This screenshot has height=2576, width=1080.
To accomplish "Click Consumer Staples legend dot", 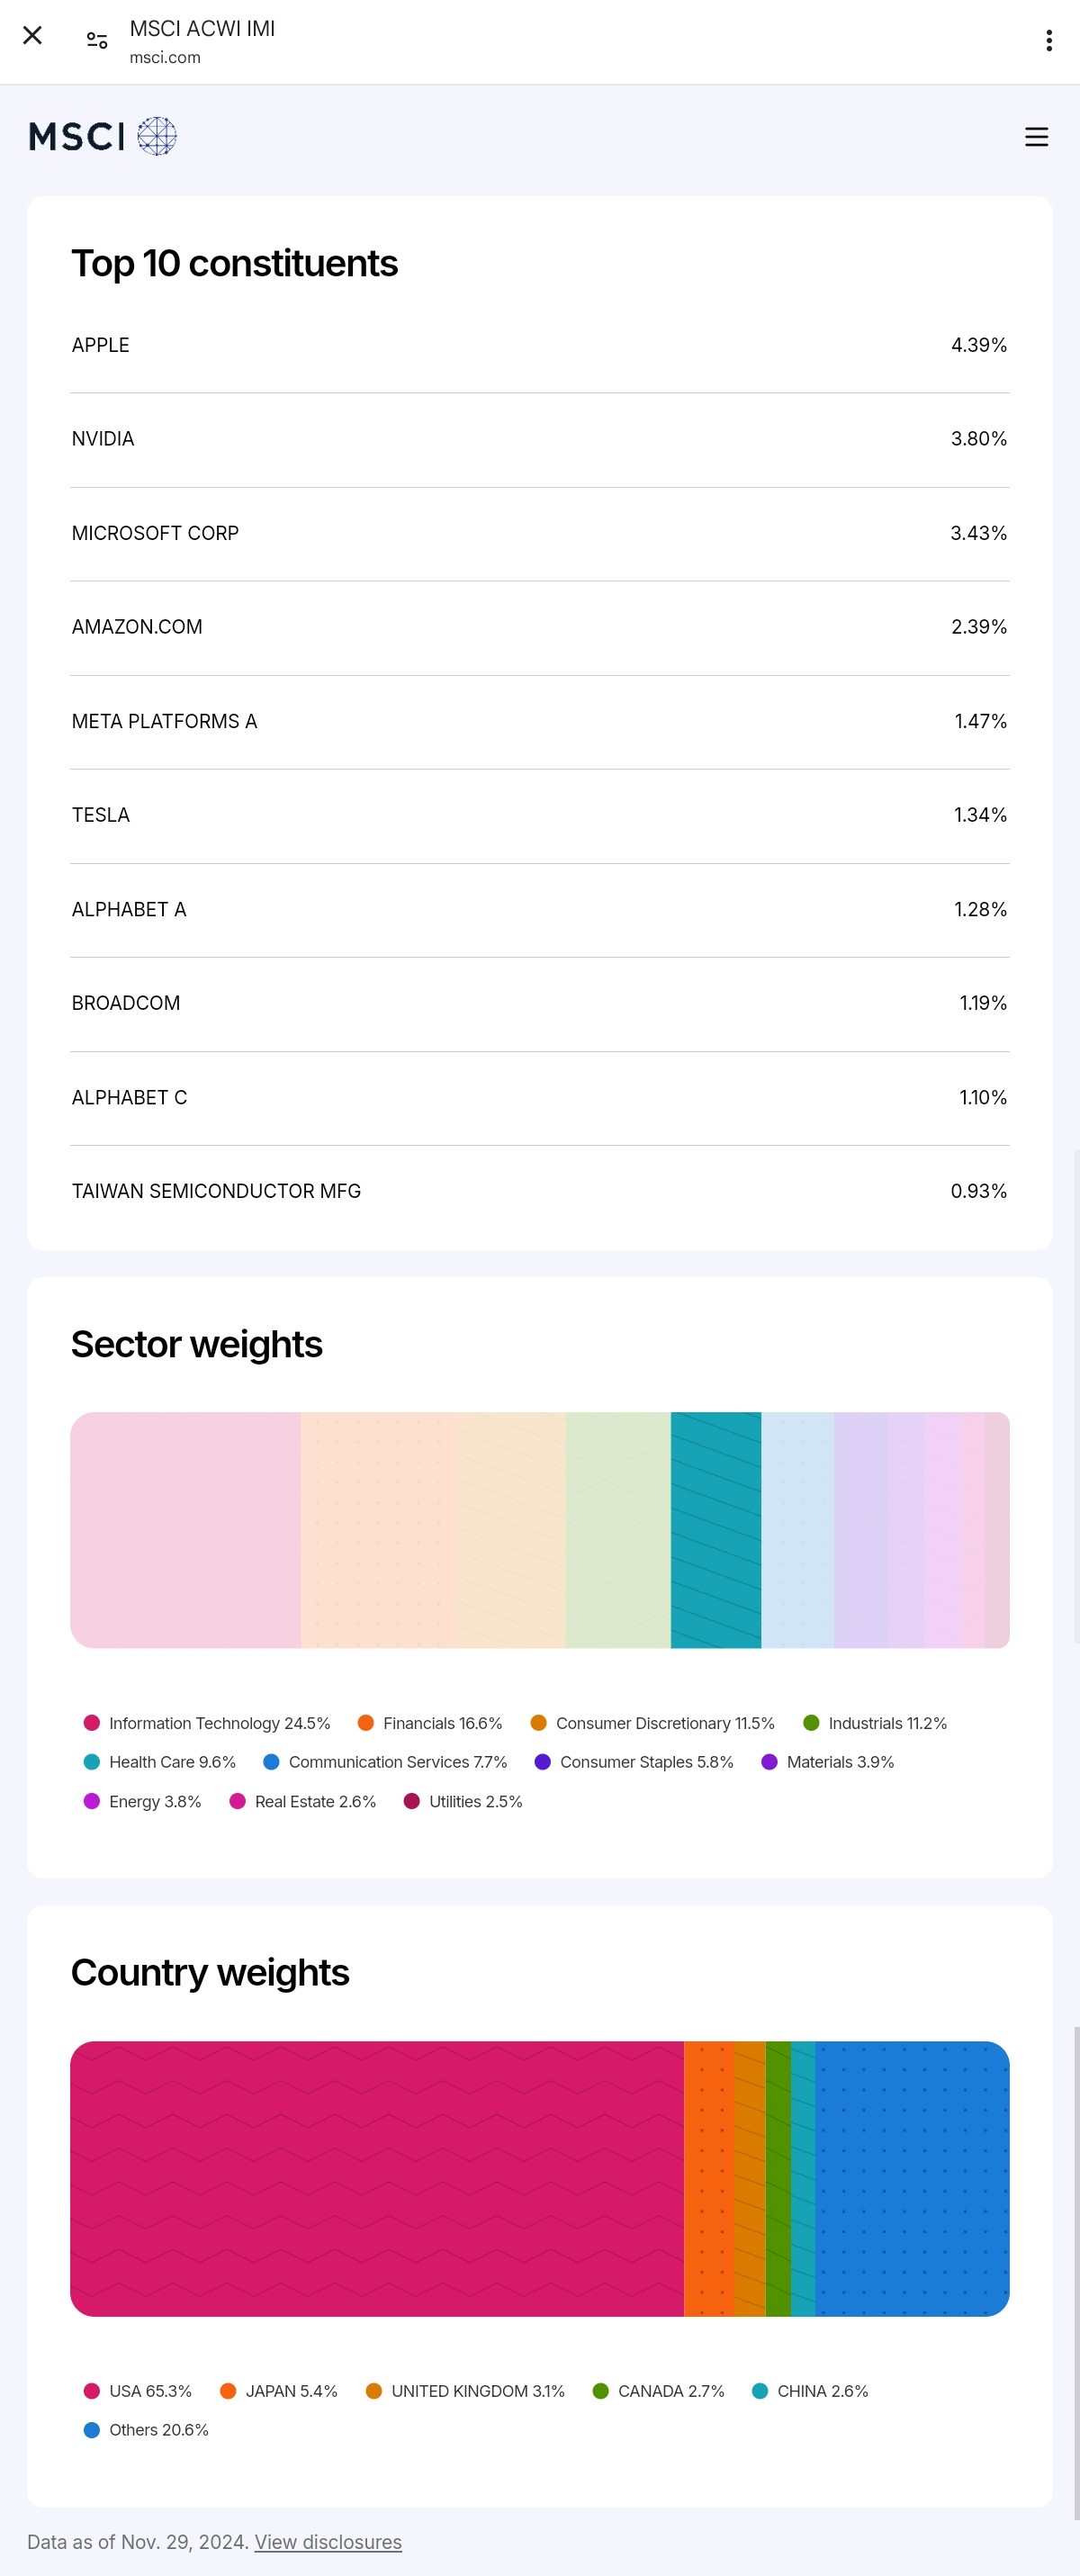I will [x=543, y=1762].
